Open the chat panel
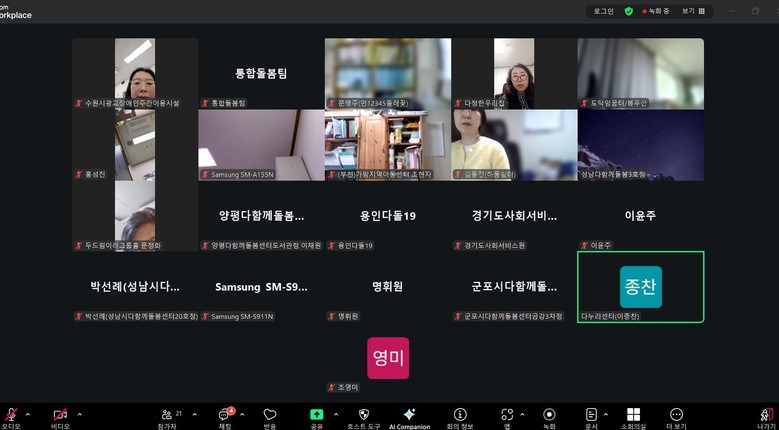The image size is (779, 430). point(225,415)
